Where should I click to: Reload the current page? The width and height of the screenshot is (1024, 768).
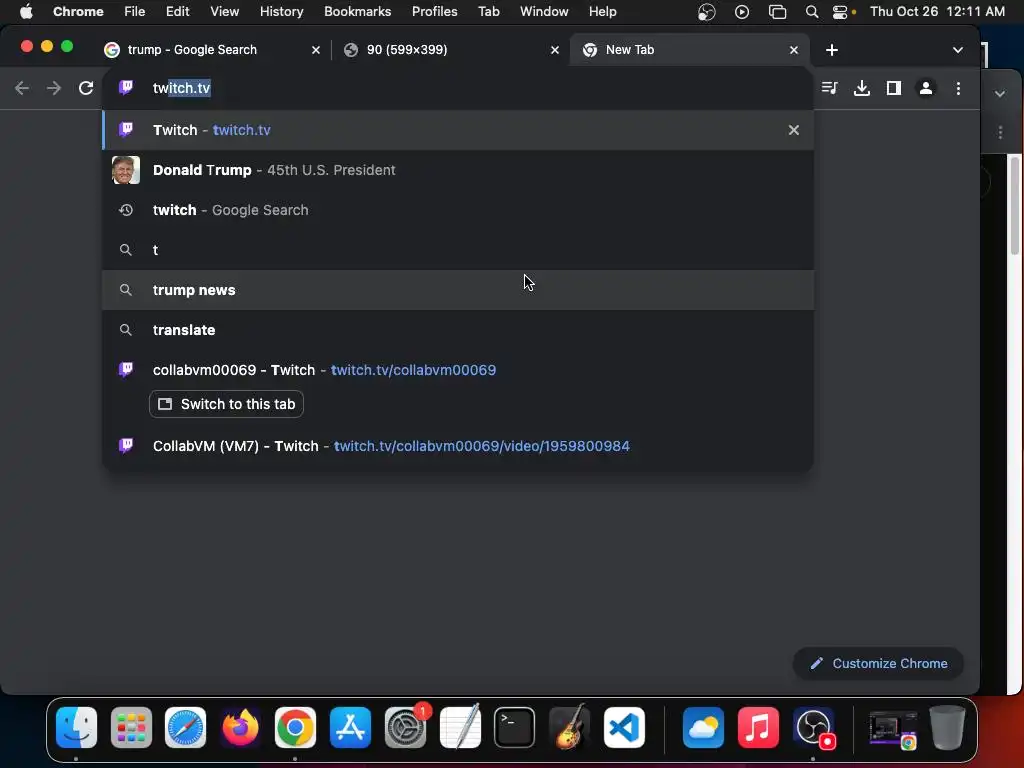coord(86,88)
